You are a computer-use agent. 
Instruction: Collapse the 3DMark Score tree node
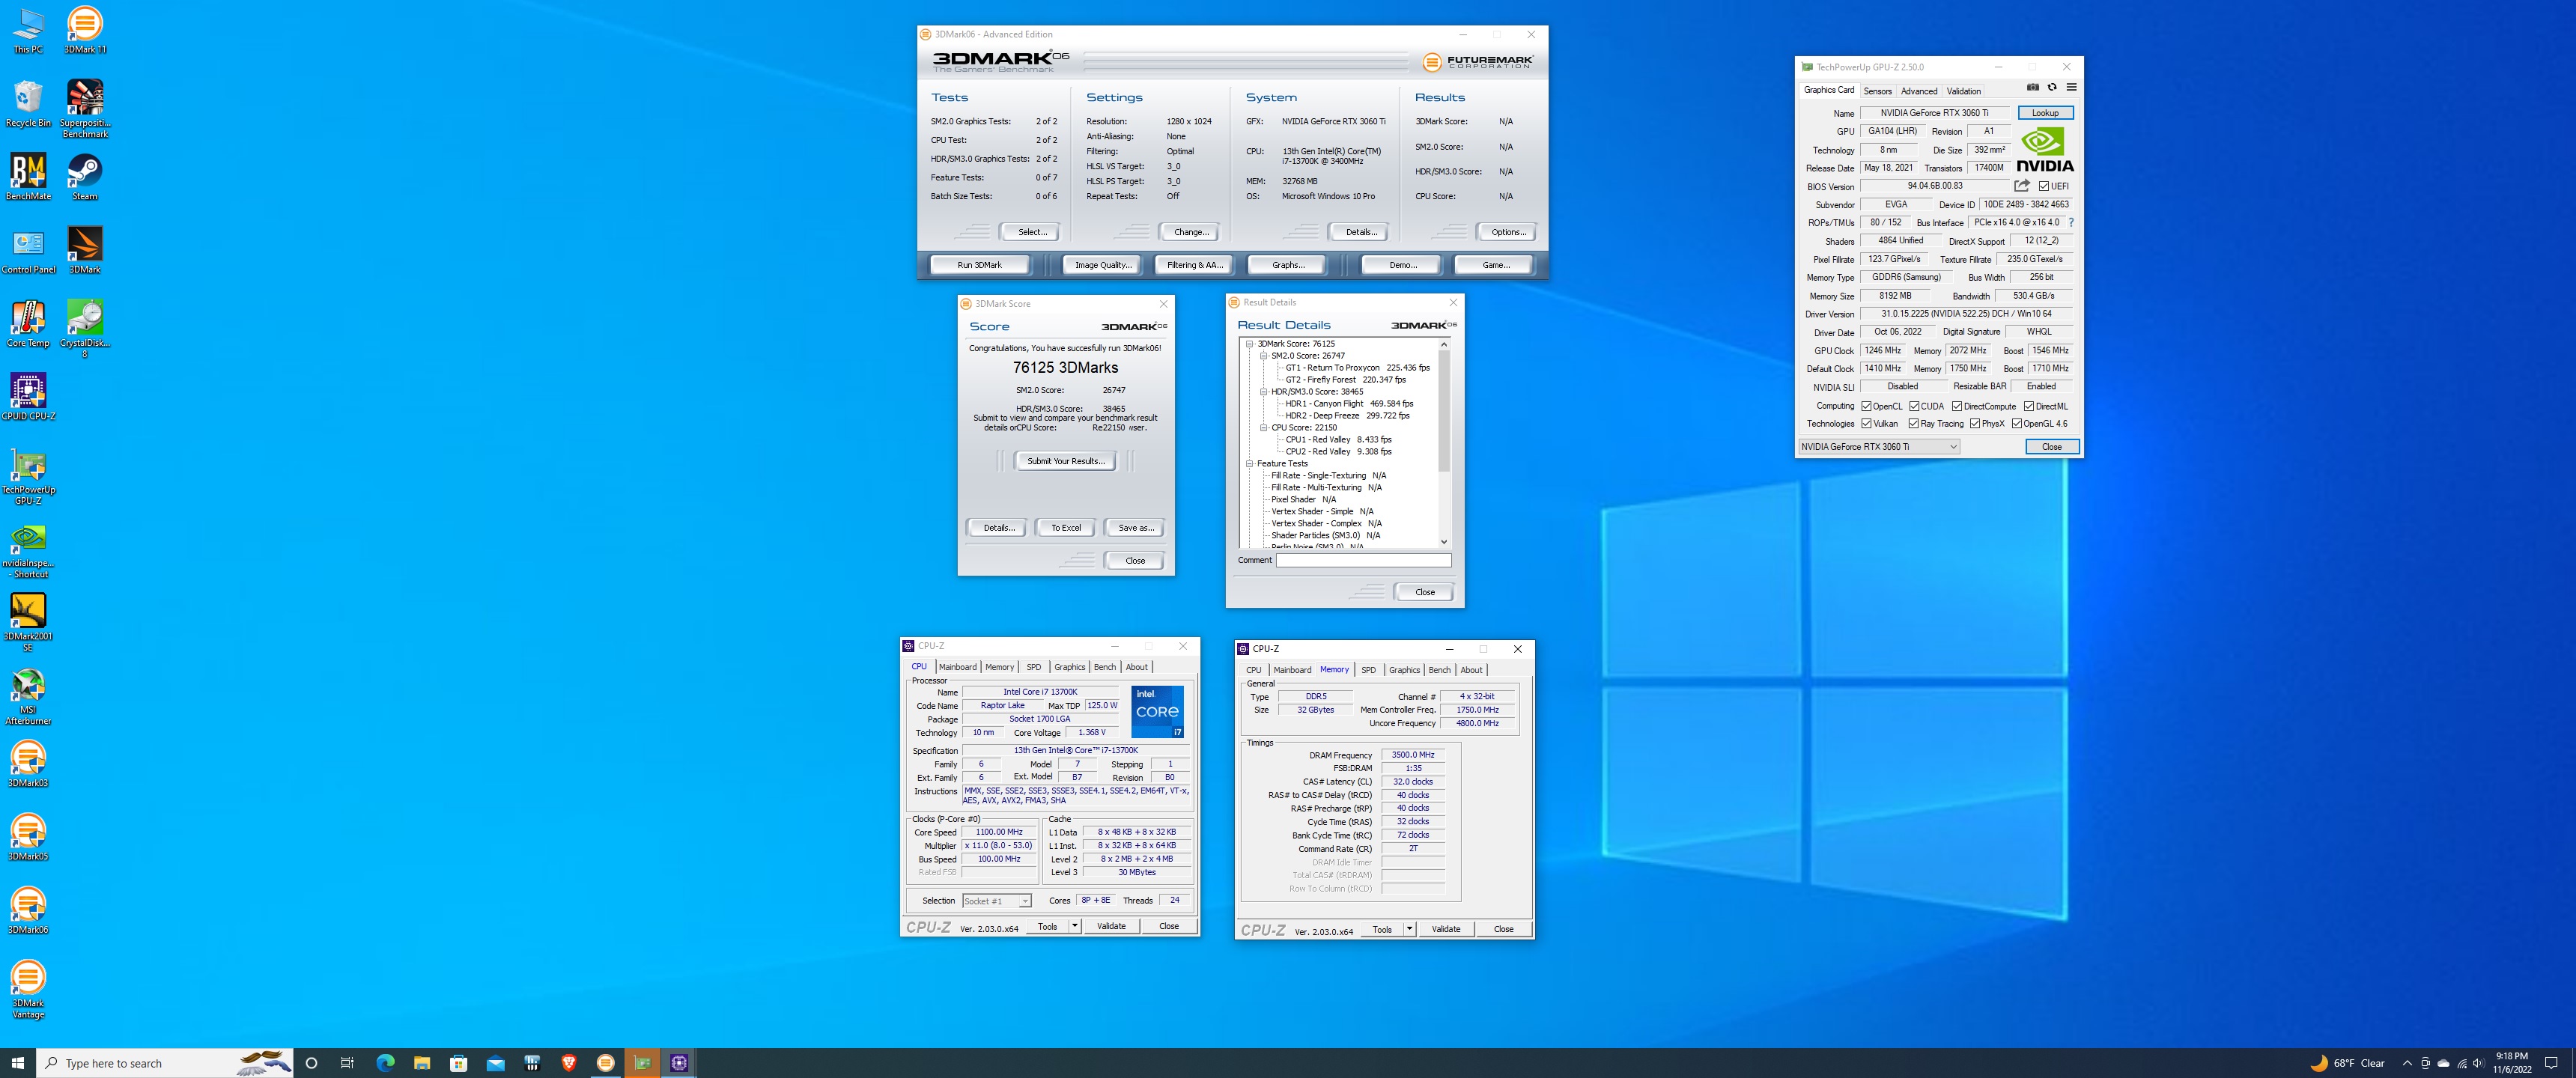point(1250,344)
